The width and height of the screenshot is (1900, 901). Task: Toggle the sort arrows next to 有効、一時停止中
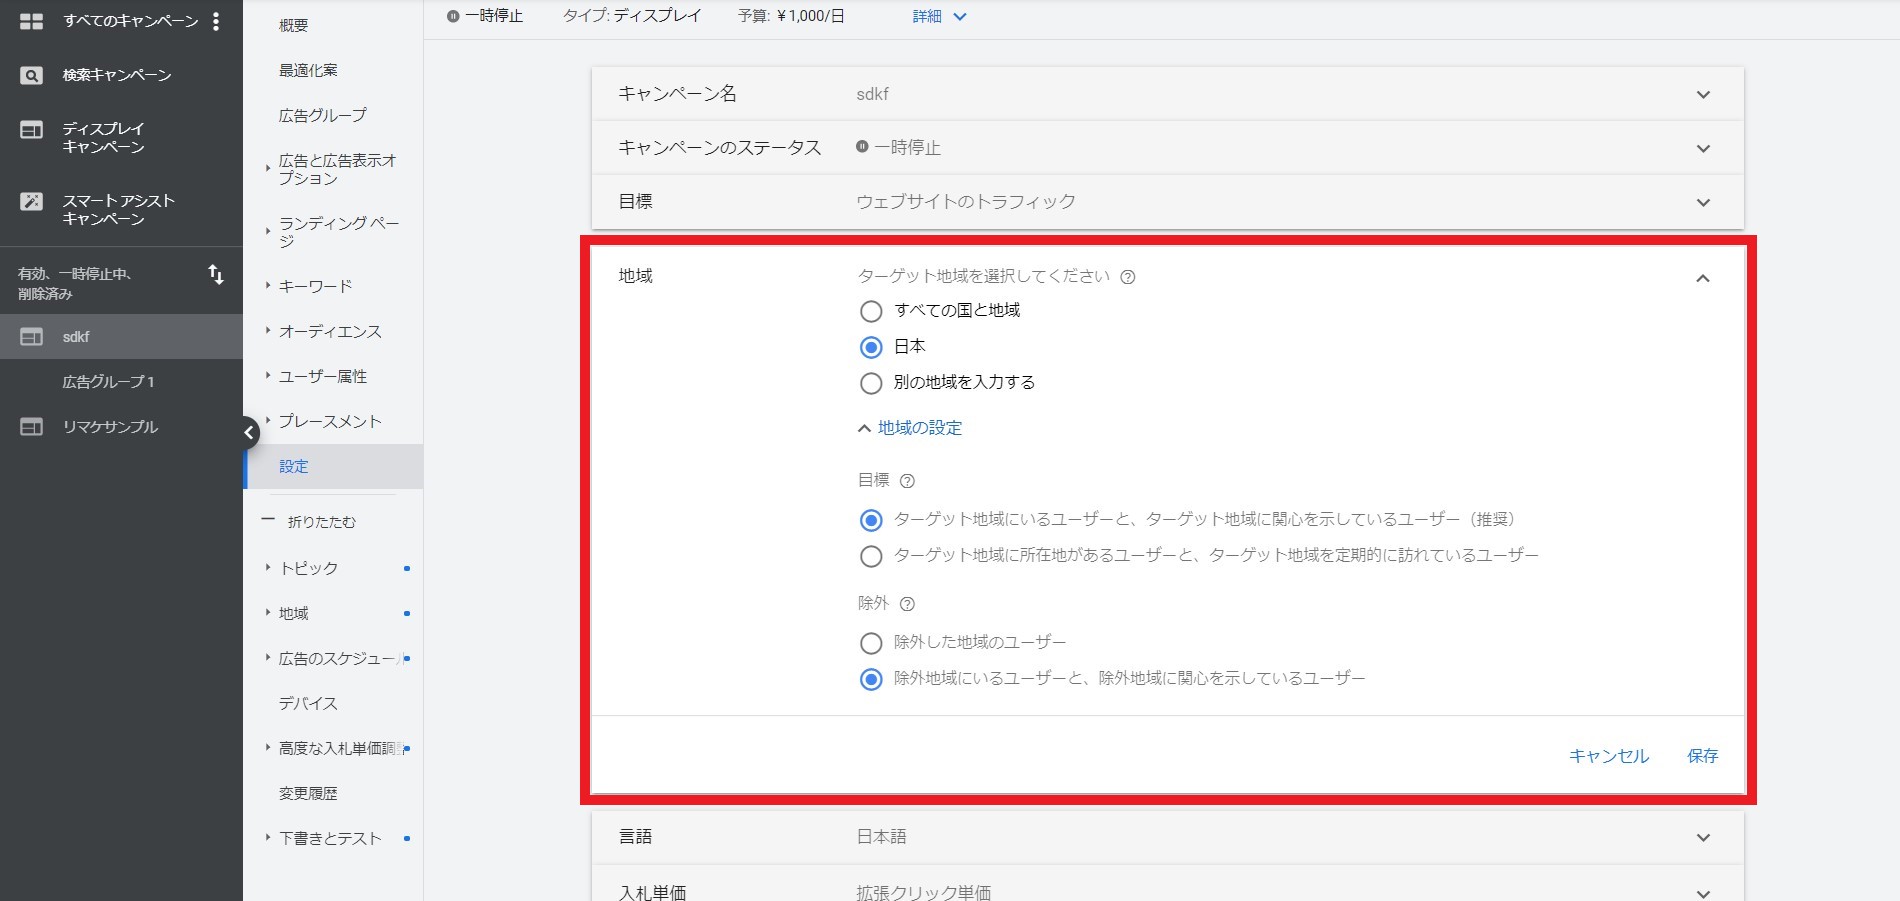click(x=216, y=275)
